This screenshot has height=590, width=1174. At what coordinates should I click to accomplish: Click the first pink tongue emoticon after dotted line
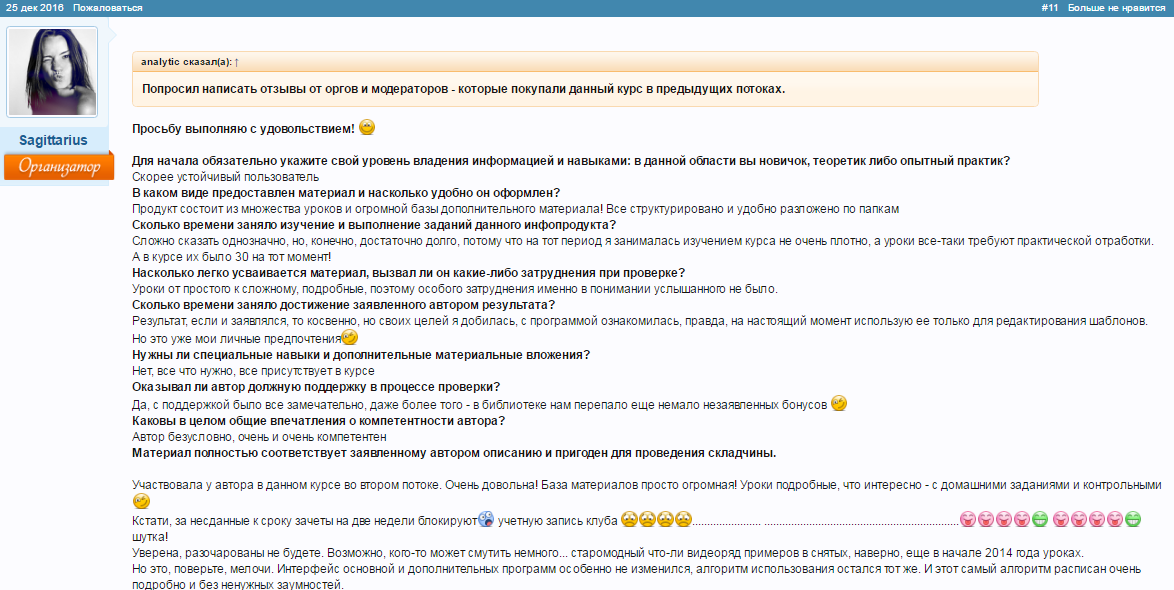click(x=968, y=519)
